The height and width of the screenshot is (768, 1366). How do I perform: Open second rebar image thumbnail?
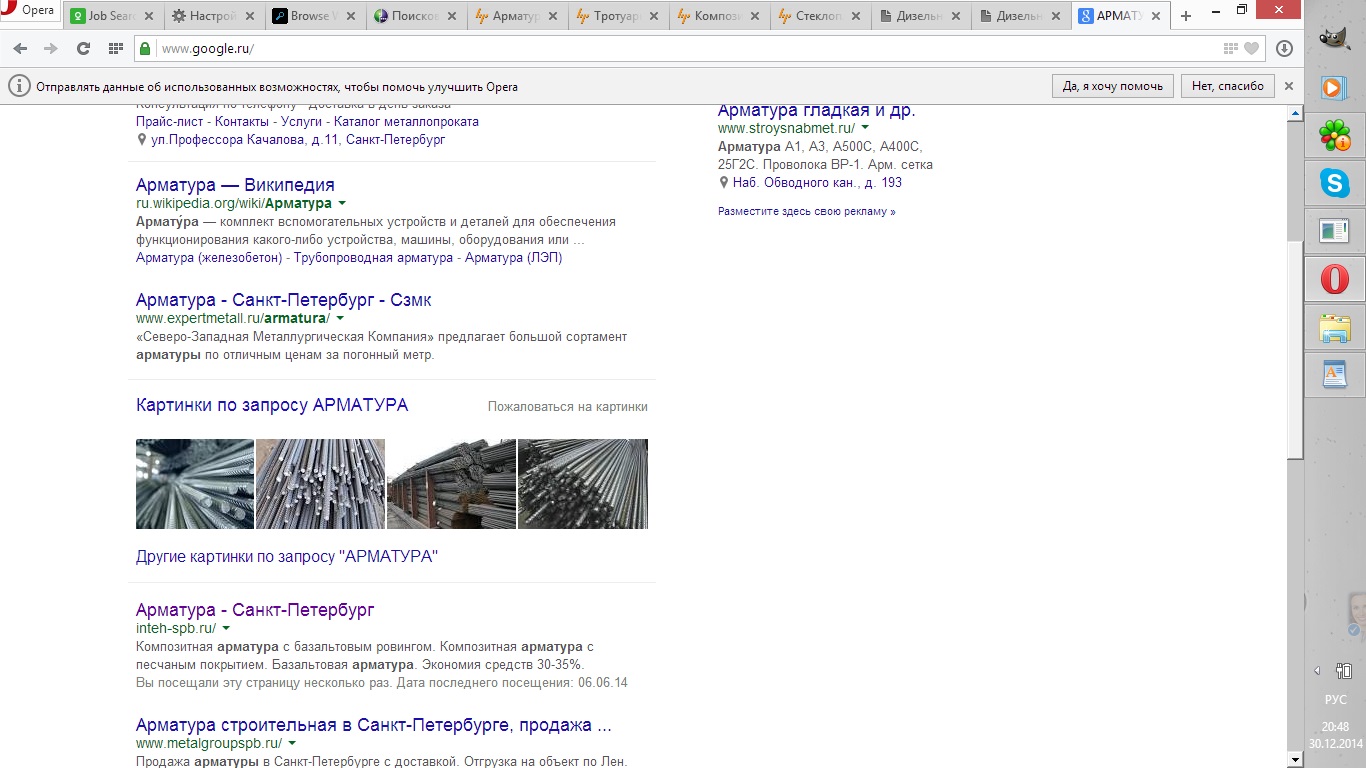pos(320,484)
